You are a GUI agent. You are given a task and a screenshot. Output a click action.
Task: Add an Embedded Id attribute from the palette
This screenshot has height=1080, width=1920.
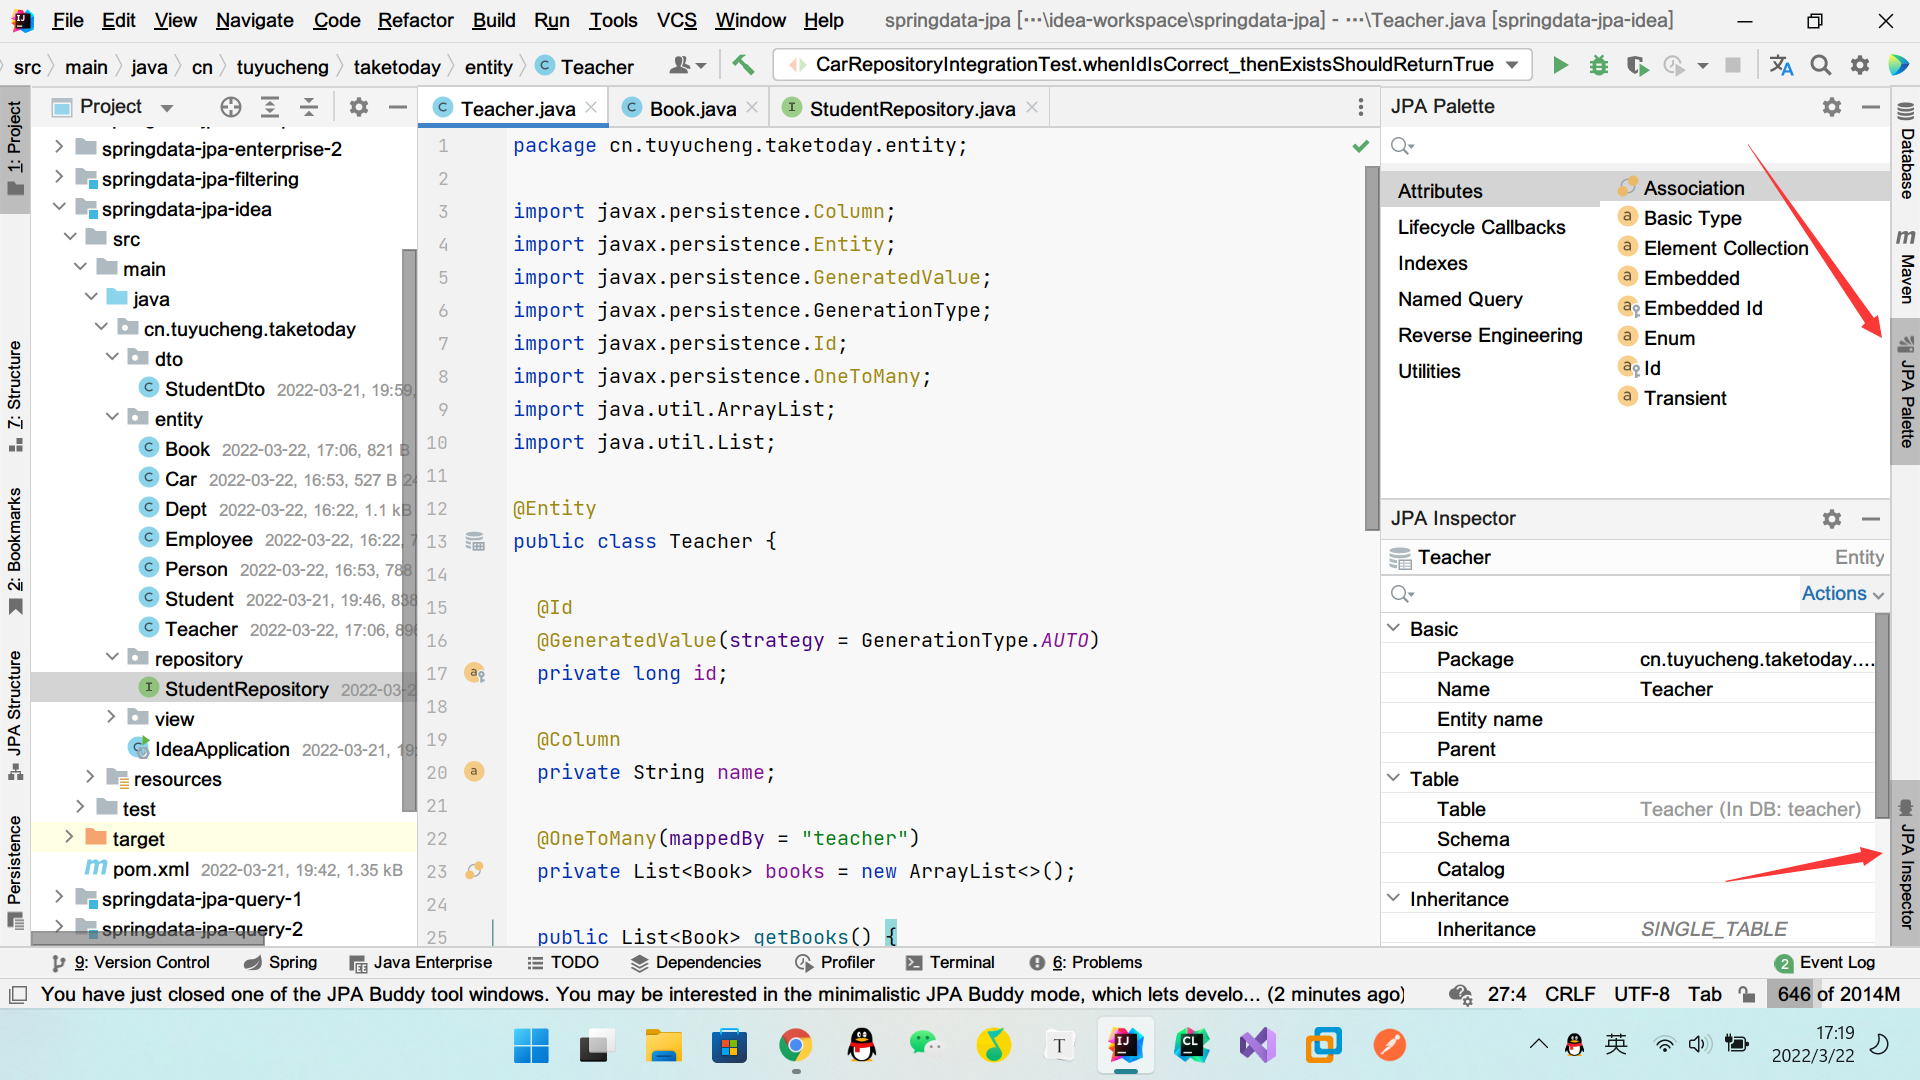1702,308
